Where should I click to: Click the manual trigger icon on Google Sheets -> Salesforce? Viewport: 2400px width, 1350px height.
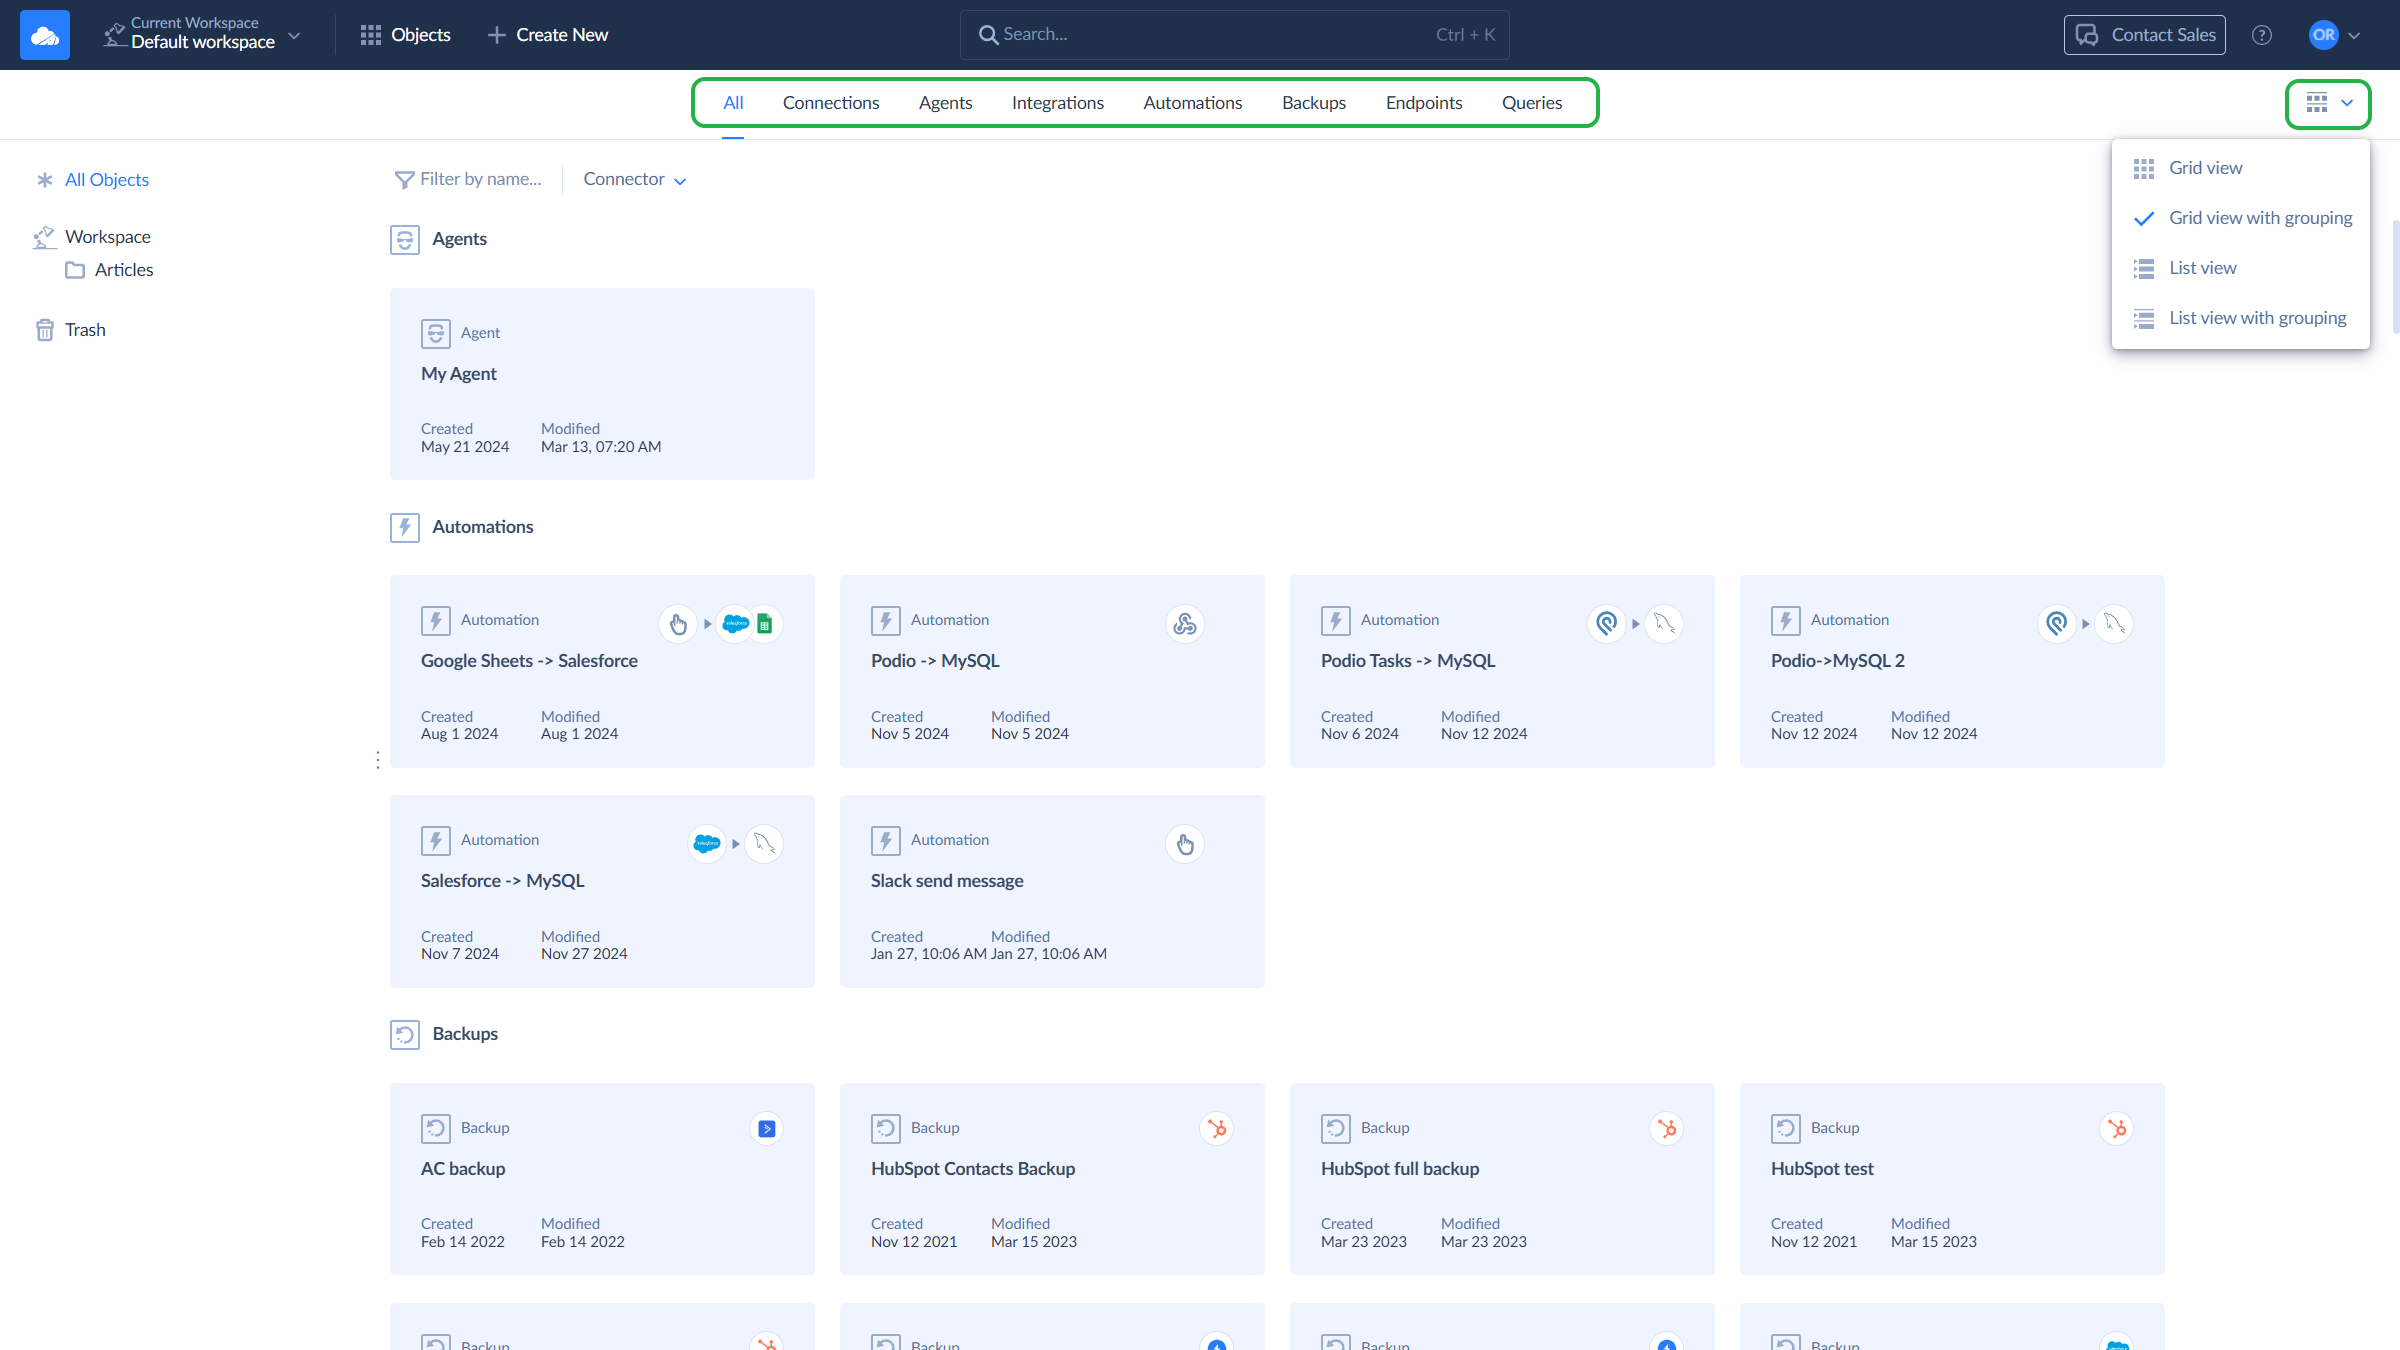coord(678,624)
